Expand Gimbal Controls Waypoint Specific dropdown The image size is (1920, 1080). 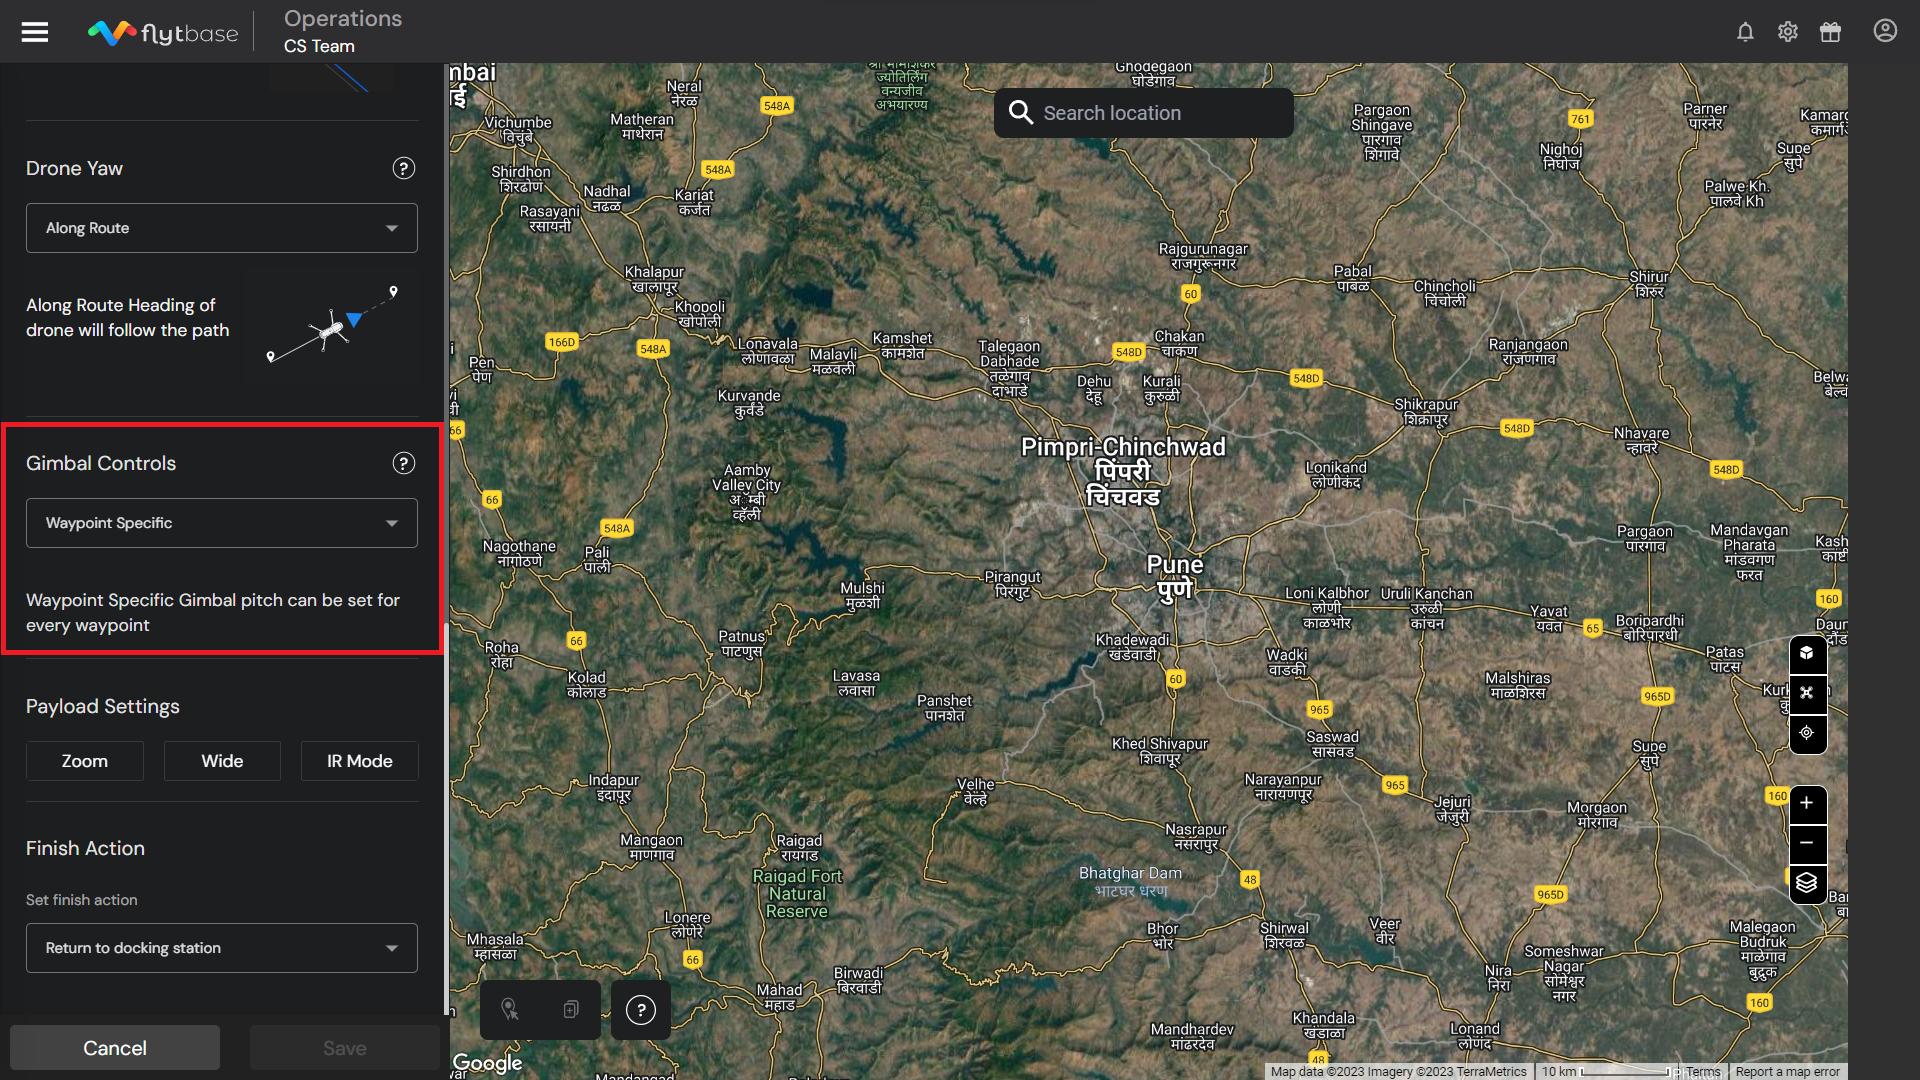(221, 523)
